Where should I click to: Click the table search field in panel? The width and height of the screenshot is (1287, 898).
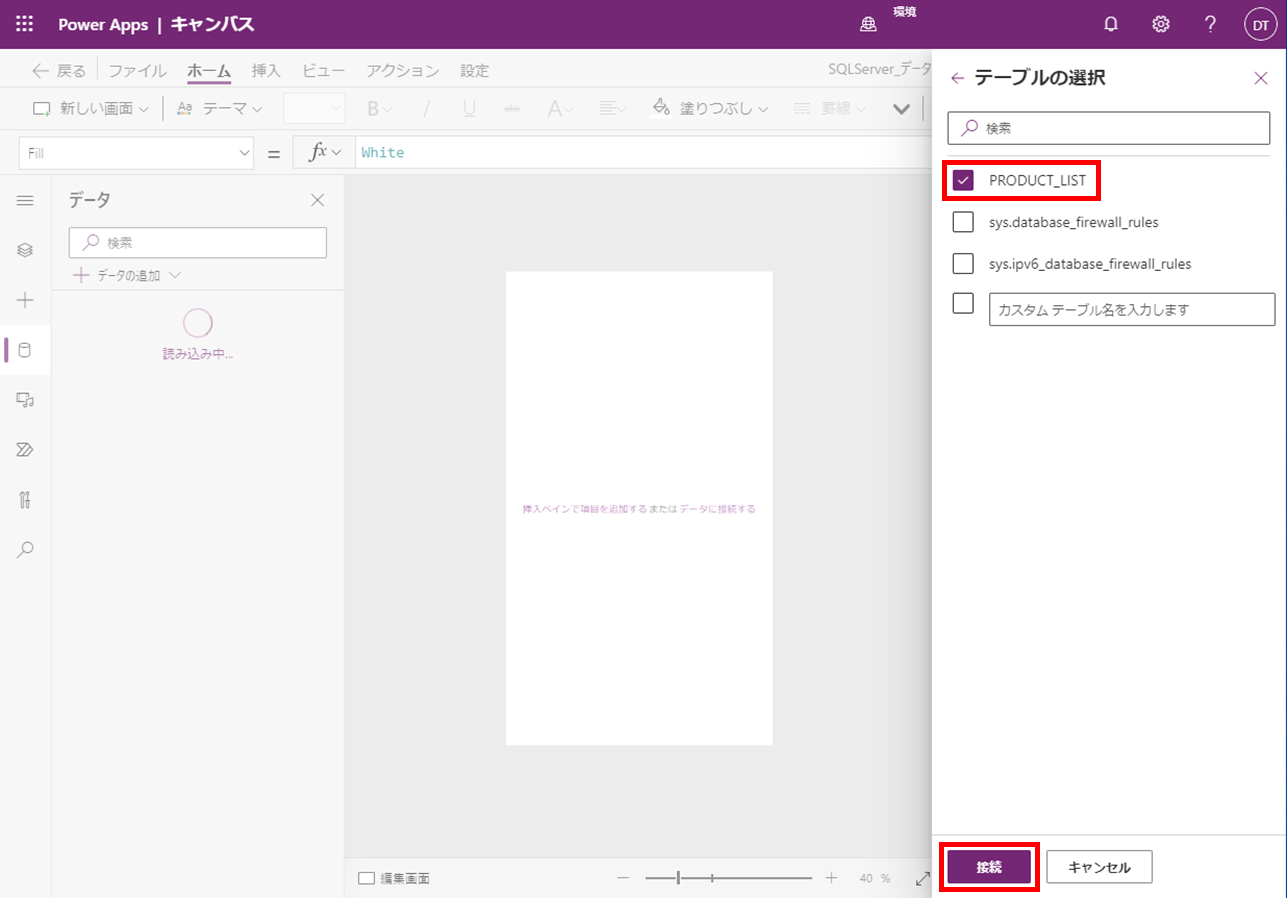point(1108,128)
